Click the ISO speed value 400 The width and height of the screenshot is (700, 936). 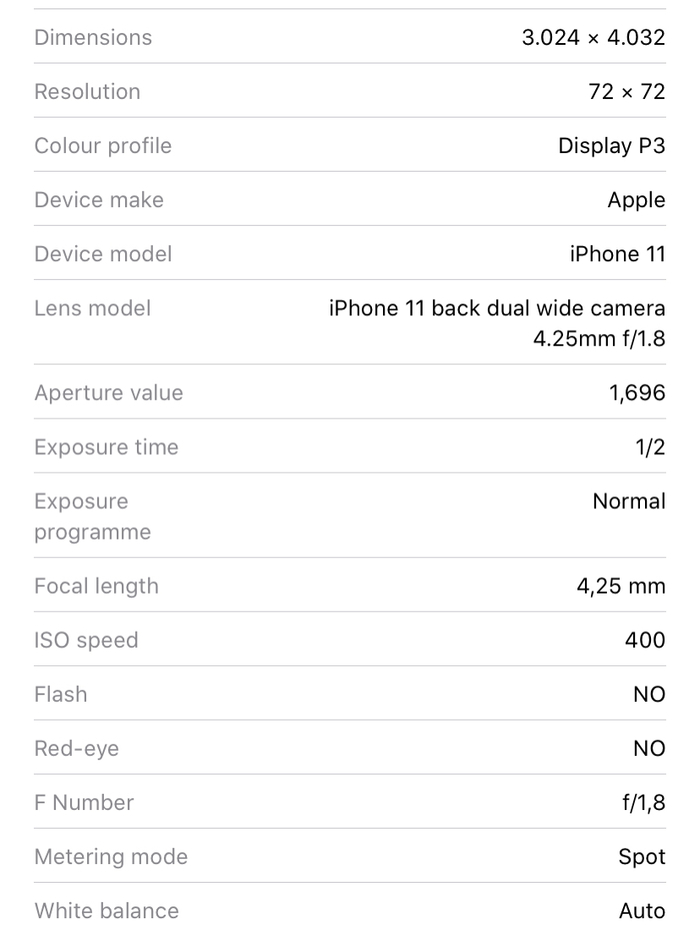(x=645, y=640)
